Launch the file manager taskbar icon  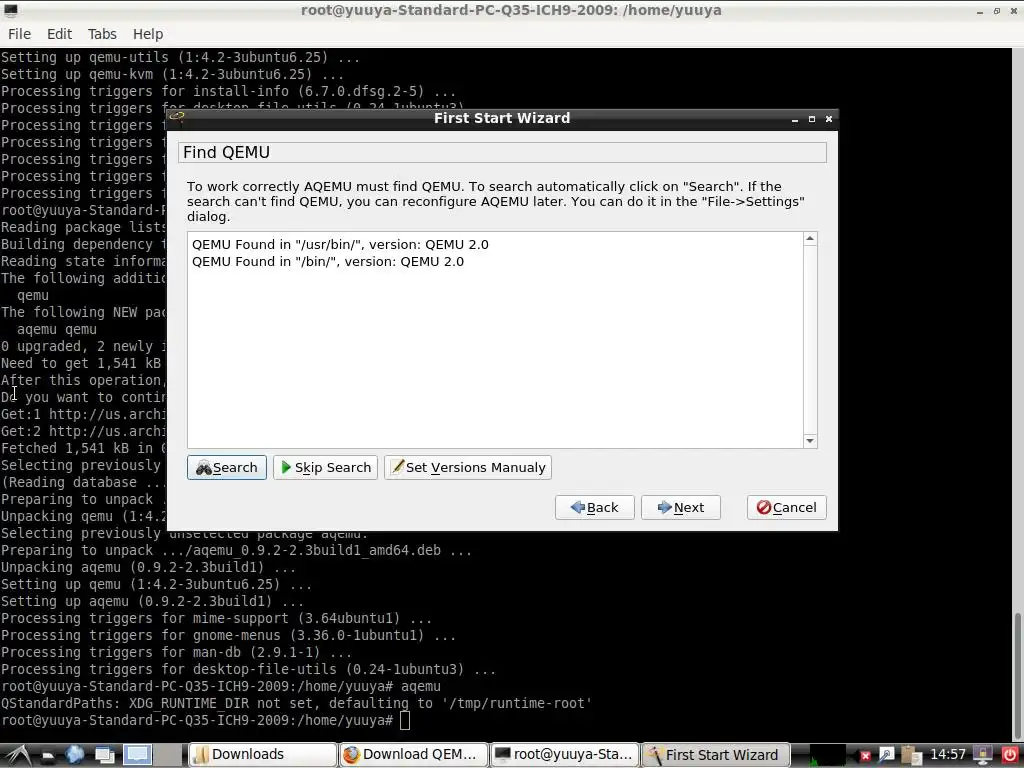coord(48,756)
